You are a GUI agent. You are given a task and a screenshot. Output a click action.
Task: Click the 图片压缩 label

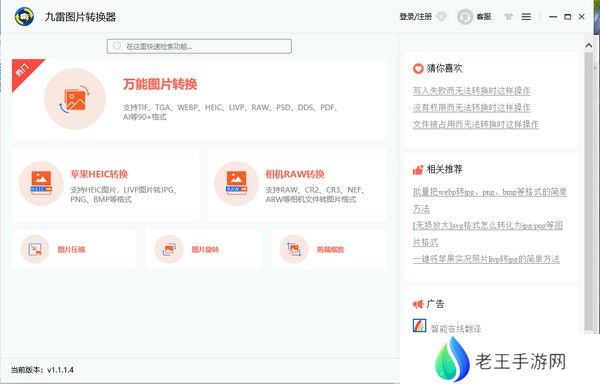72,249
